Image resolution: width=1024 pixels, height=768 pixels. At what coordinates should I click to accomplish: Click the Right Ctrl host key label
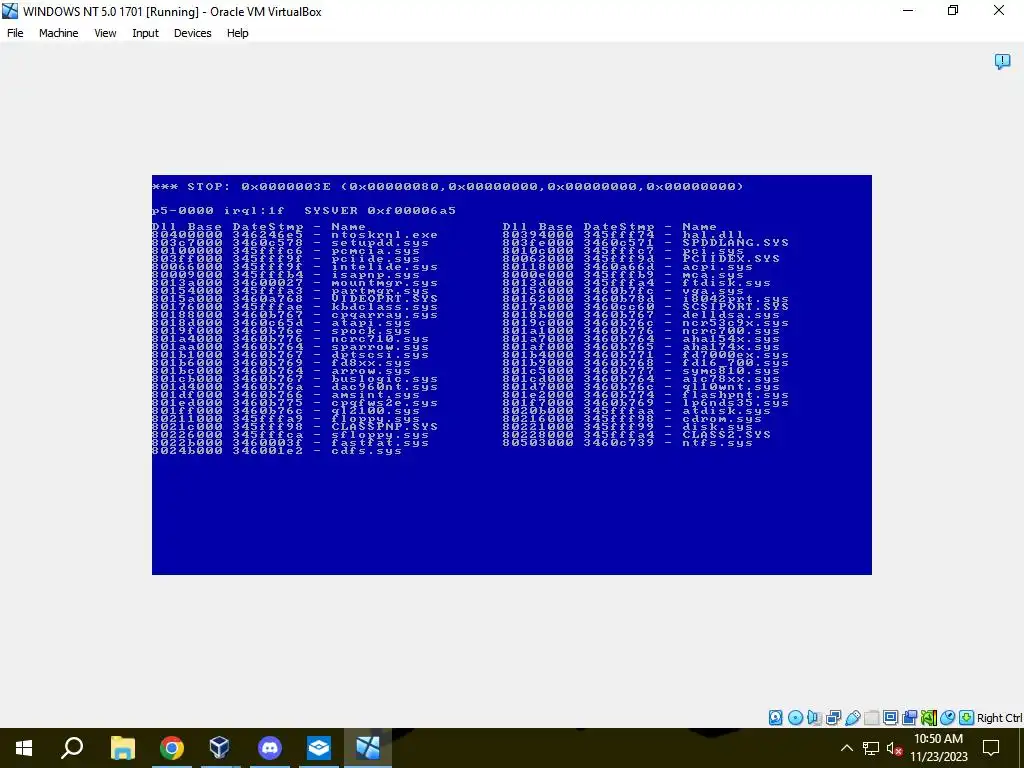tap(999, 718)
